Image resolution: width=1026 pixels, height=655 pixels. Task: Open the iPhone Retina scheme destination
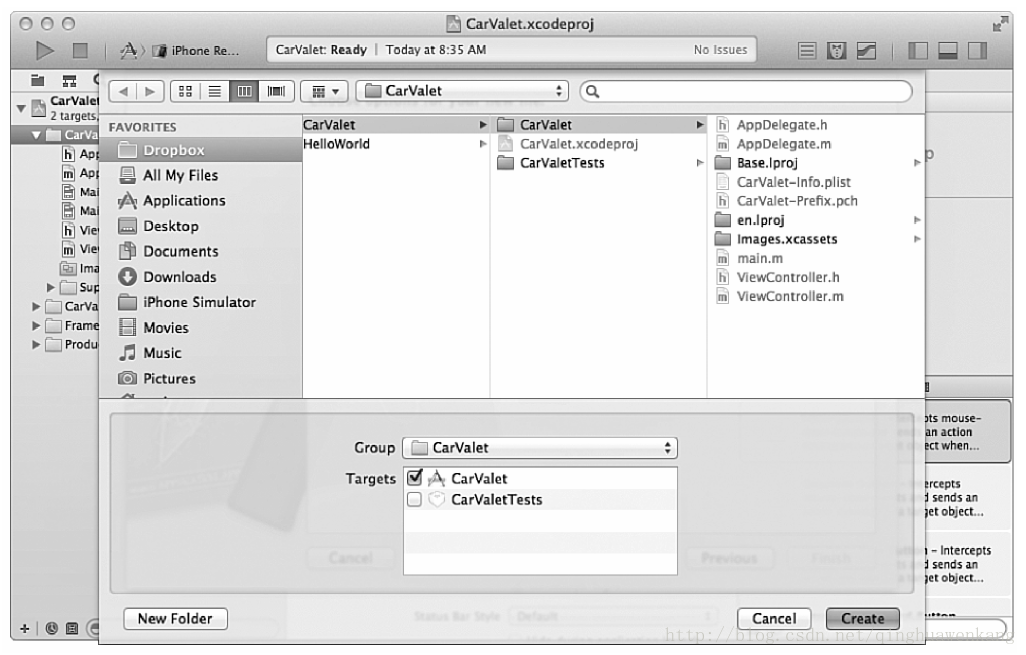tap(198, 50)
